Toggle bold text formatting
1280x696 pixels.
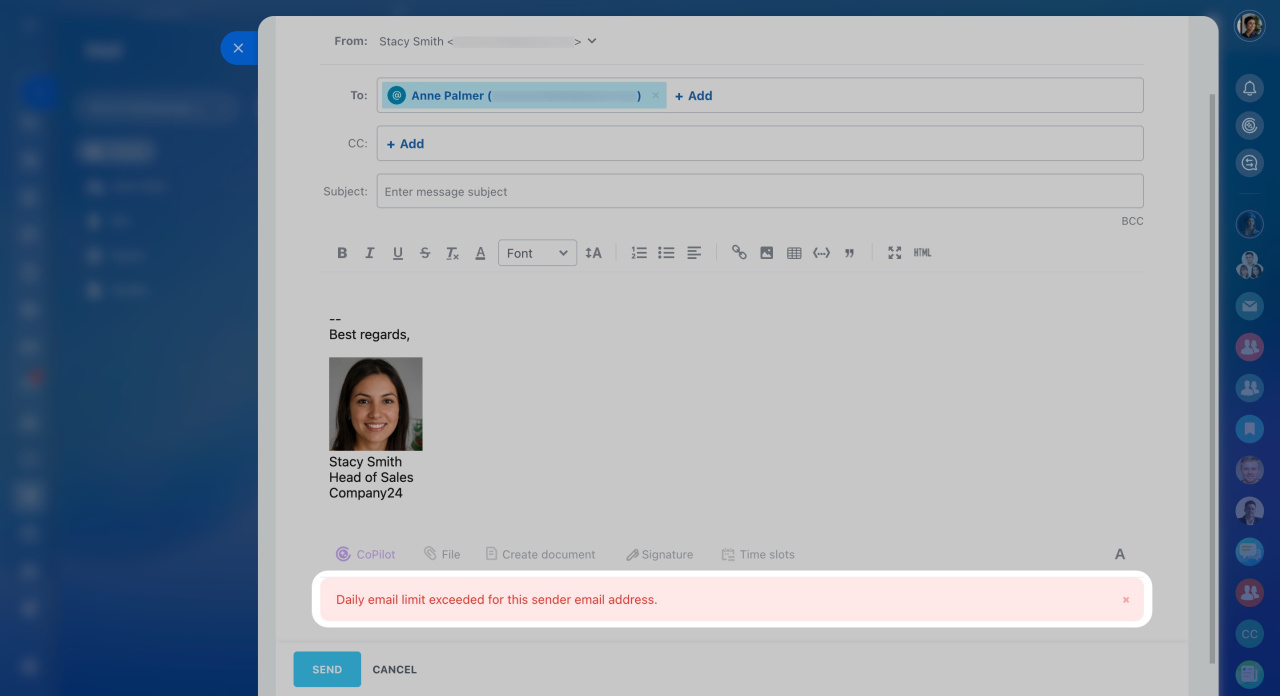pos(342,253)
